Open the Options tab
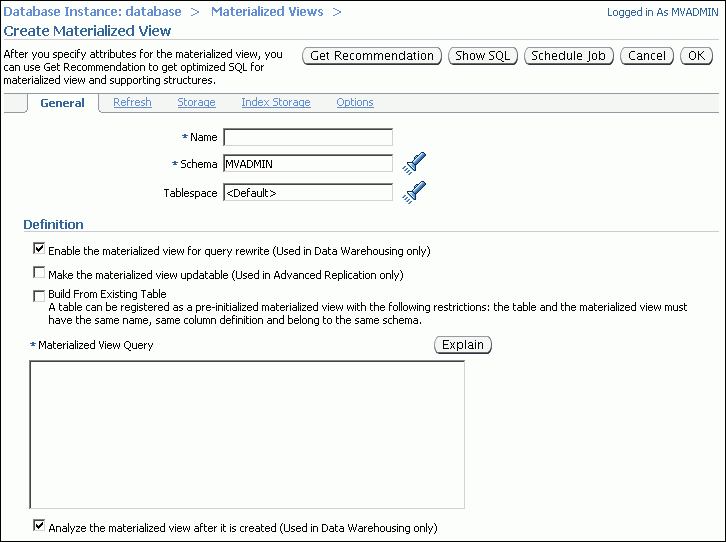 (355, 102)
